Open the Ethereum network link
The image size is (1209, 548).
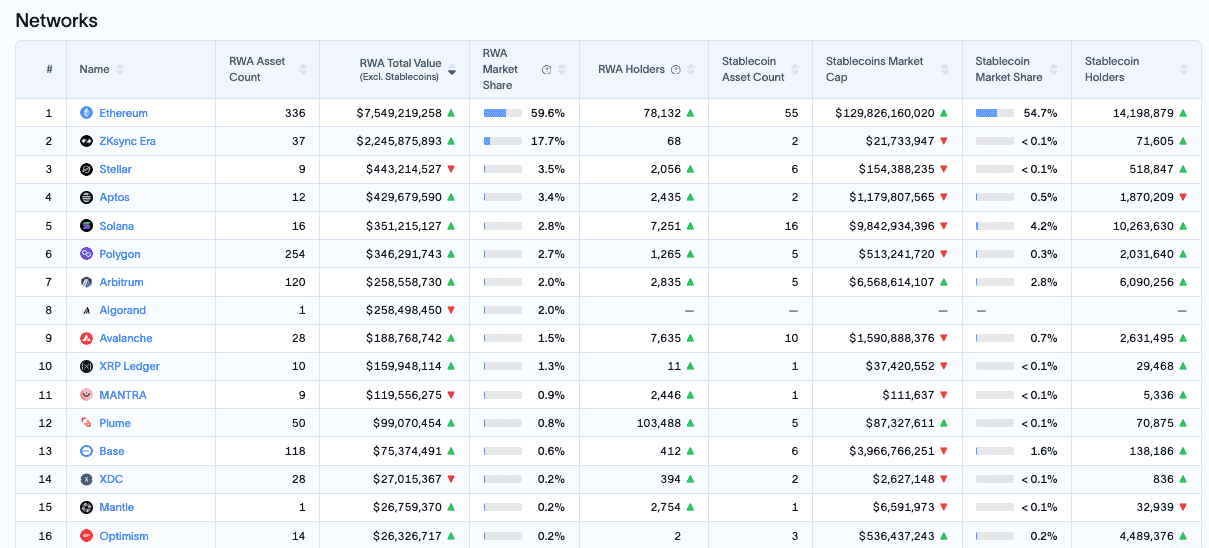coord(123,113)
